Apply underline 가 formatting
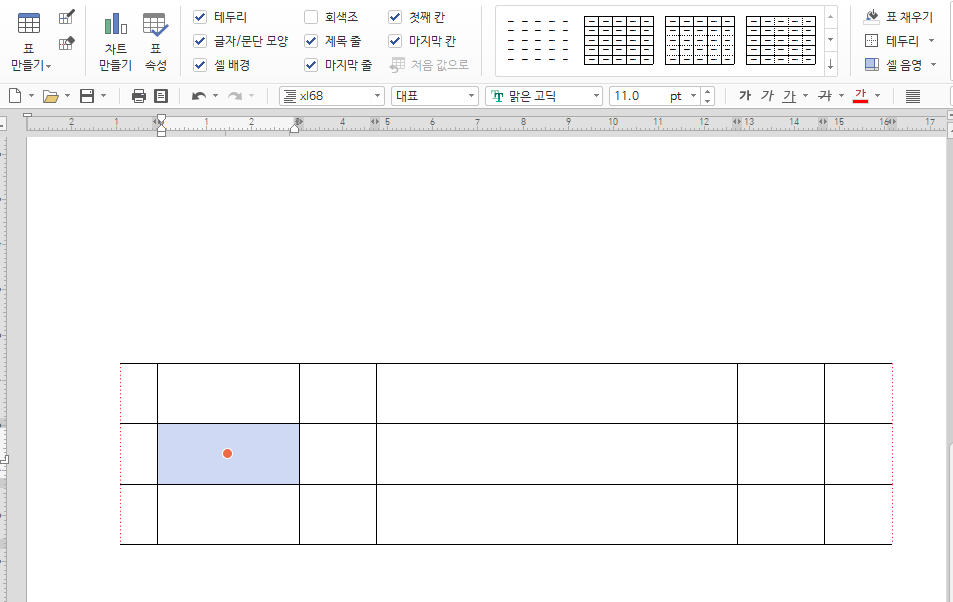 (x=790, y=95)
